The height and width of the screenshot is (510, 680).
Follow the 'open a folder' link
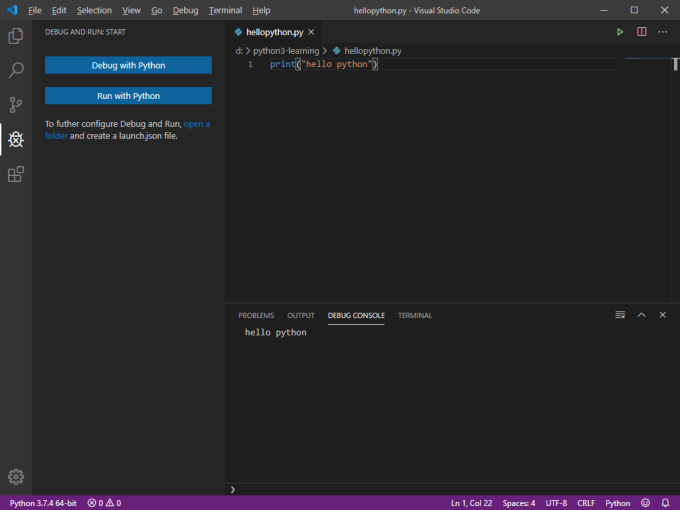click(196, 124)
